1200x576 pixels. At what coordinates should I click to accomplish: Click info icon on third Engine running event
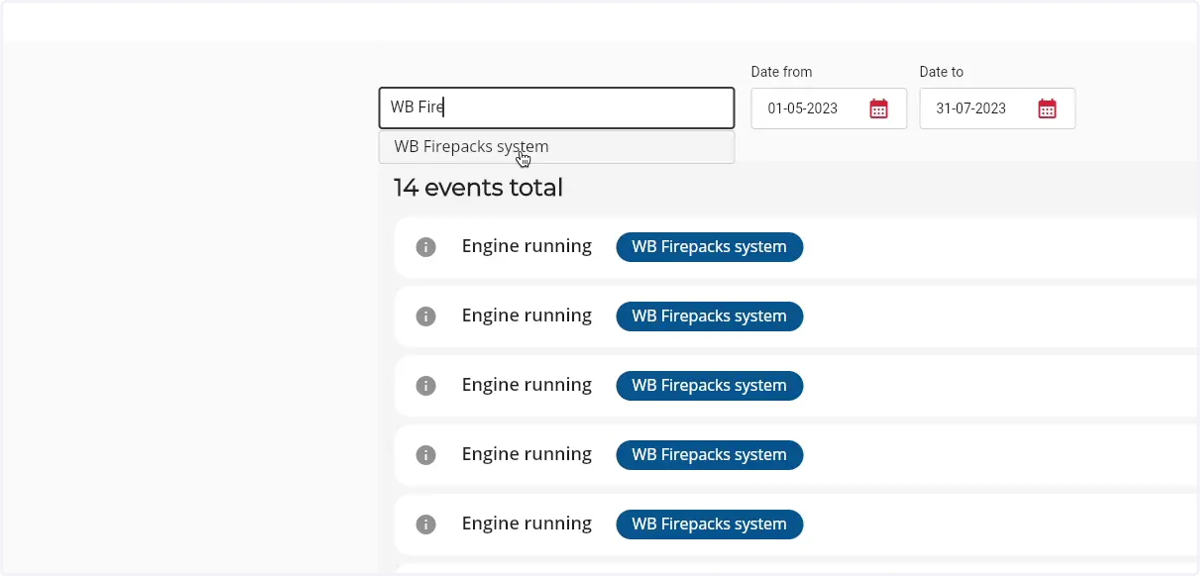[x=426, y=385]
